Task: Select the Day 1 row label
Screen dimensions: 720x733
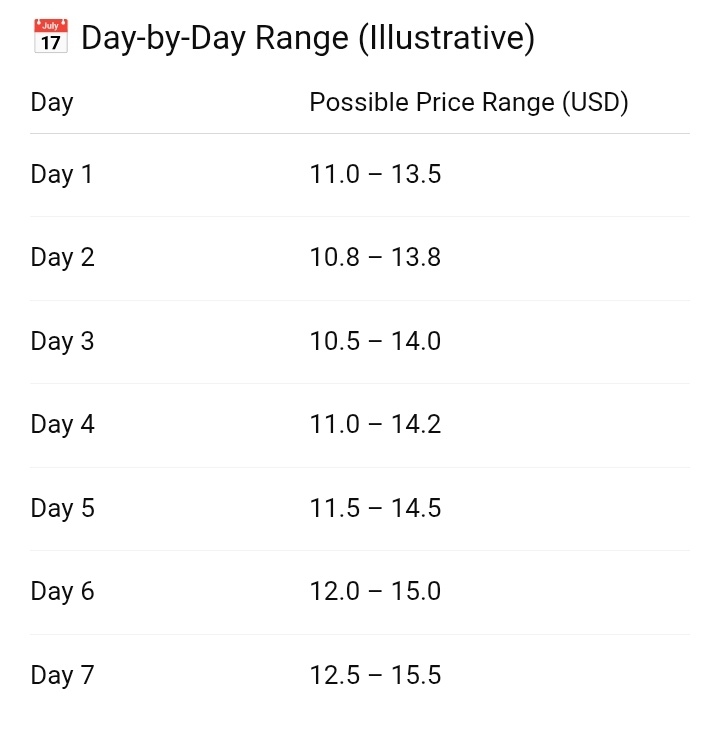Action: tap(62, 174)
